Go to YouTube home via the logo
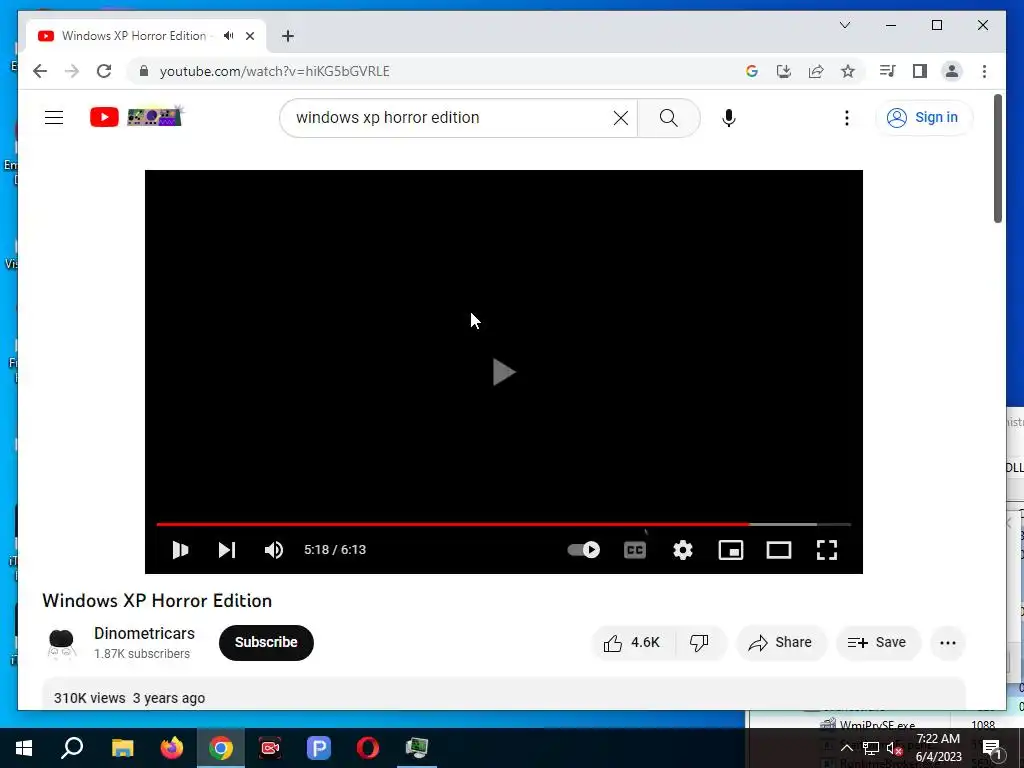Screen dimensions: 1024x768 [x=137, y=117]
